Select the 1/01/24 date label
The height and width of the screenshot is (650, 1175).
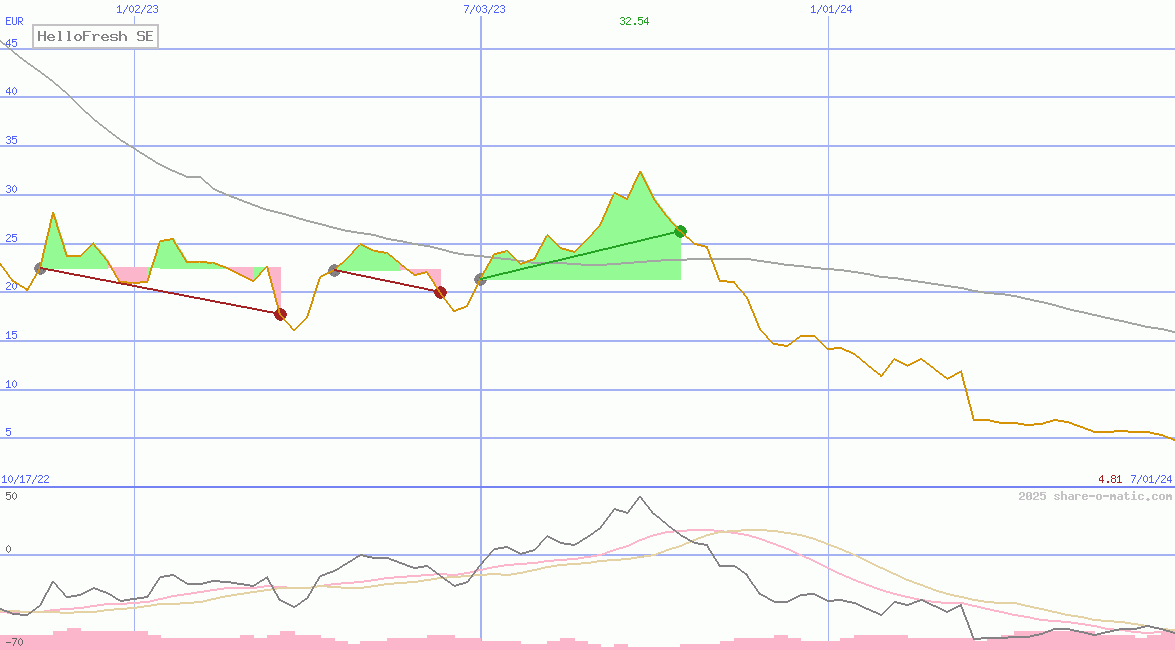pos(831,9)
